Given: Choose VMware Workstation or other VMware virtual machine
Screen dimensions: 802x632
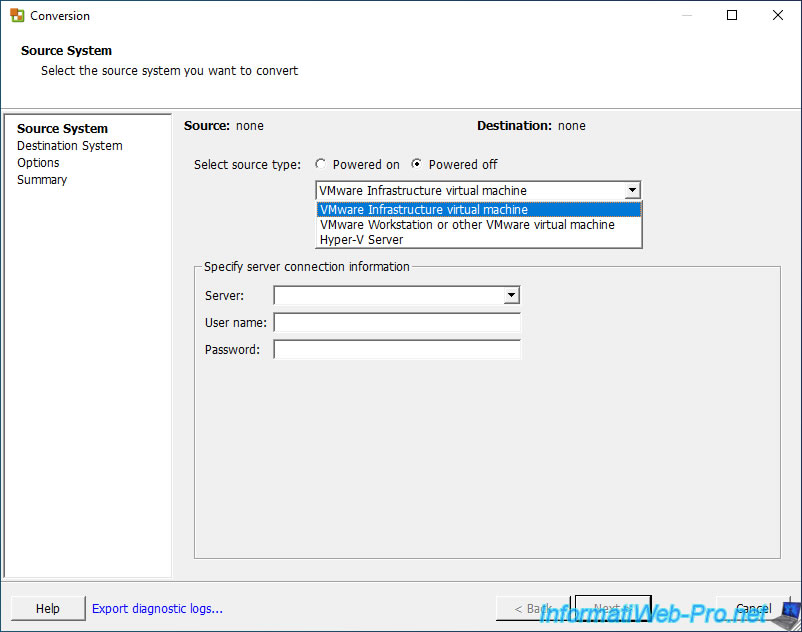Looking at the screenshot, I should 479,224.
